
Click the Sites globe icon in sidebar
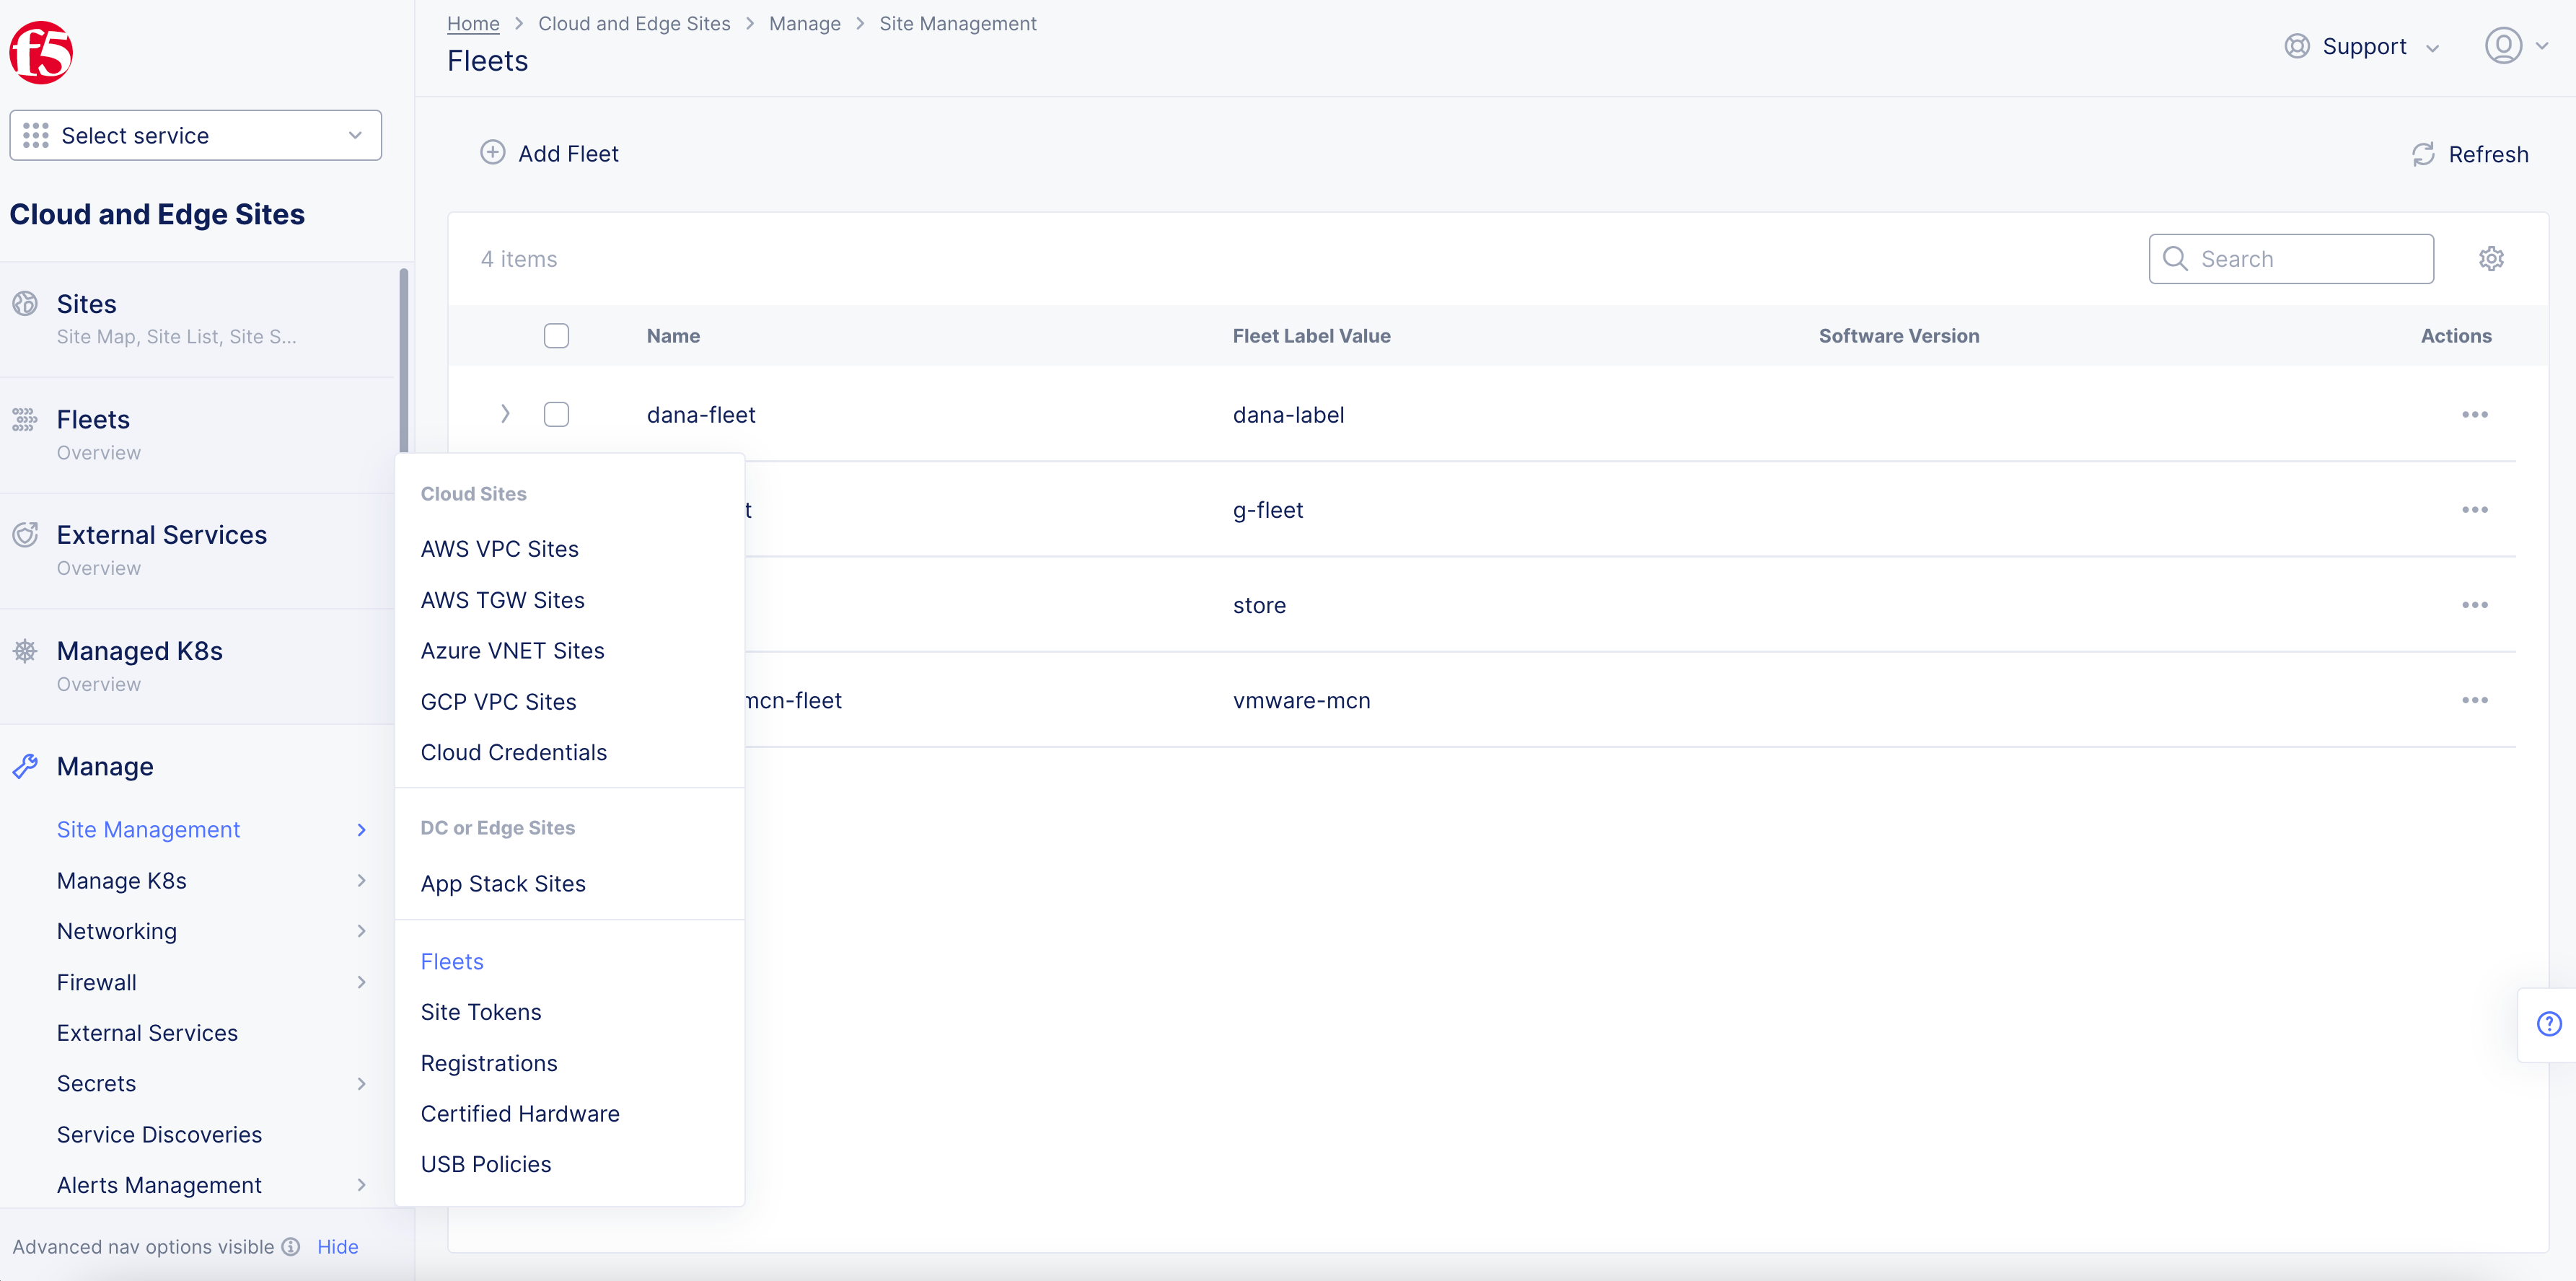point(25,303)
